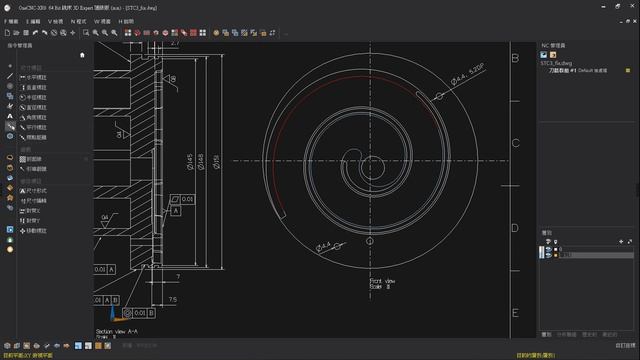Click the blue square icon in the sidebar
This screenshot has height=360, width=640.
click(10, 229)
